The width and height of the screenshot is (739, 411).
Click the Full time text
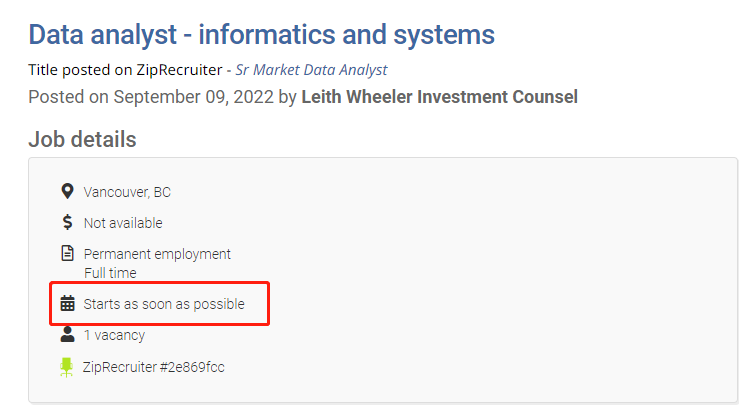(110, 272)
